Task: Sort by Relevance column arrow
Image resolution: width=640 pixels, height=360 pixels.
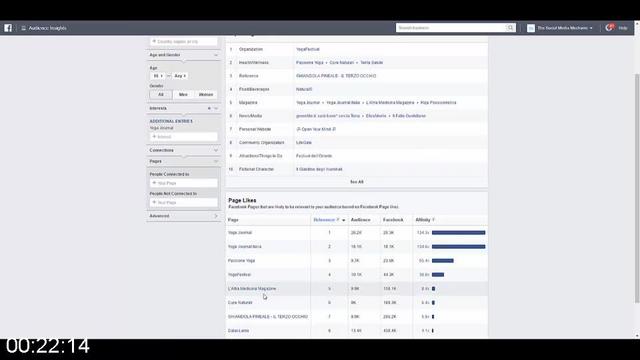Action: (344, 220)
